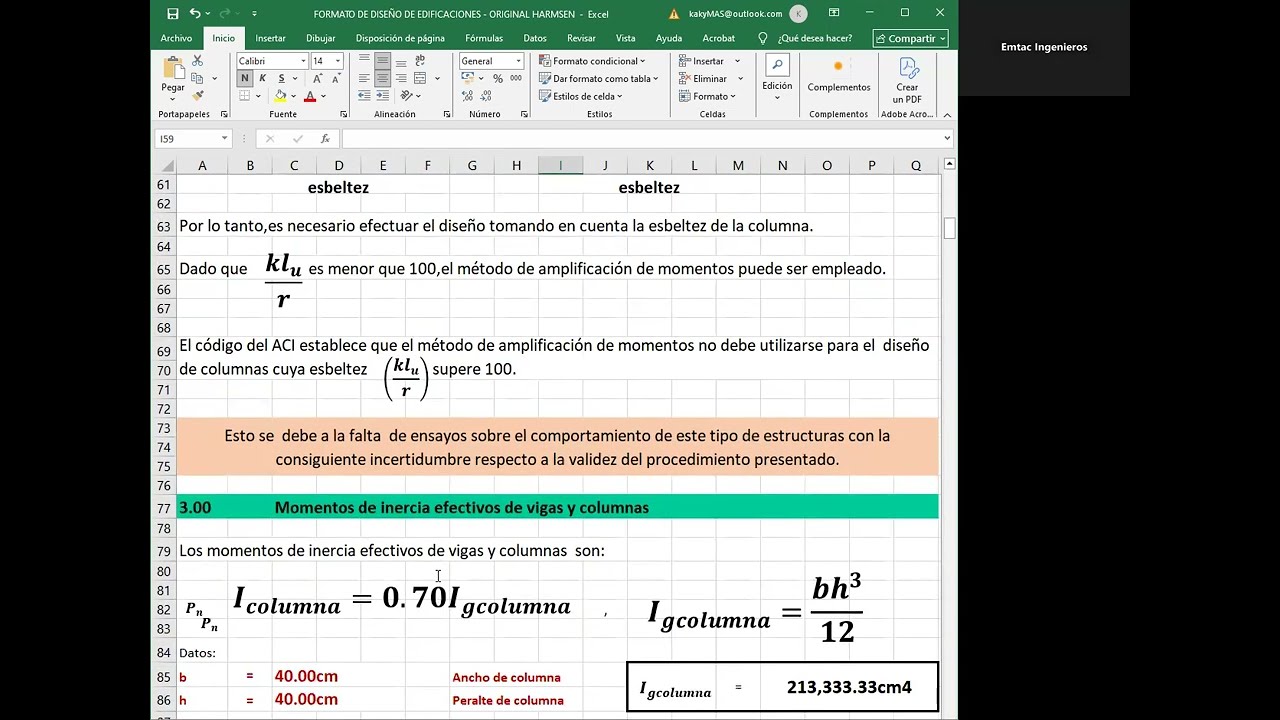Click the Cut scissors icon

click(197, 61)
